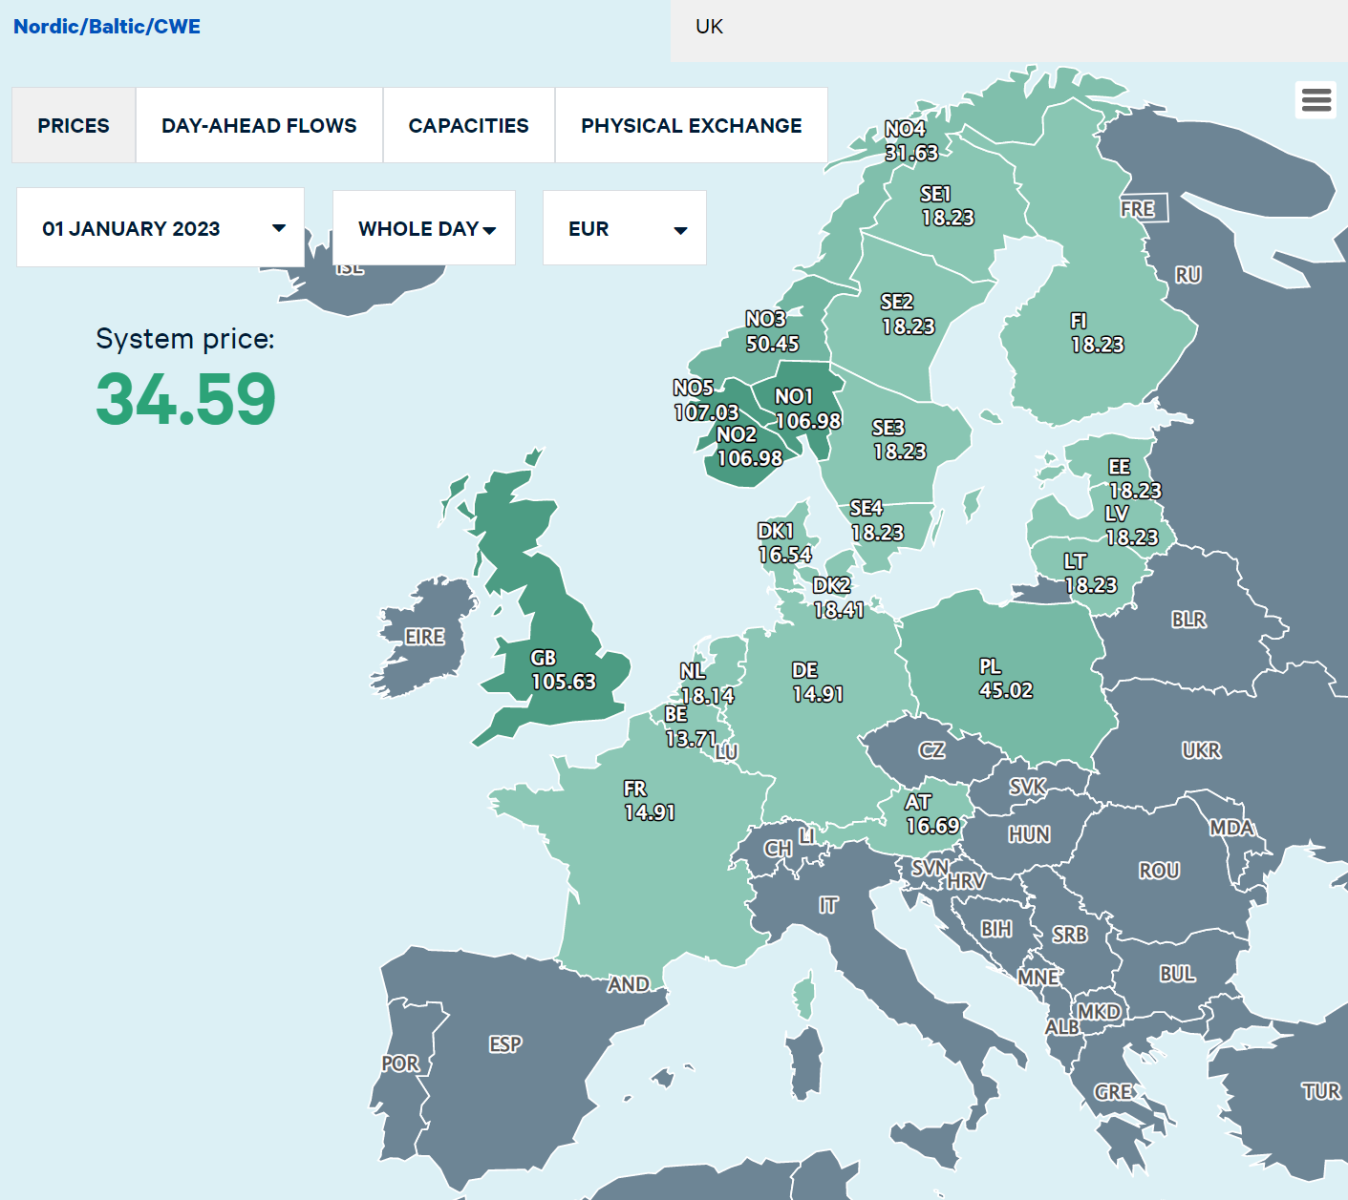
Task: Click the GB 105.63 map area
Action: [x=563, y=671]
